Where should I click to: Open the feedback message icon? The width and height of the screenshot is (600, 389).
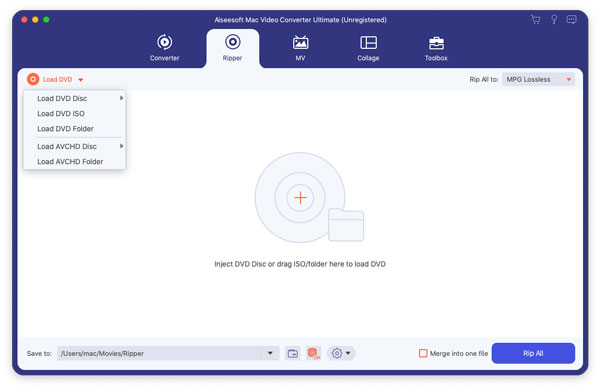(x=571, y=20)
